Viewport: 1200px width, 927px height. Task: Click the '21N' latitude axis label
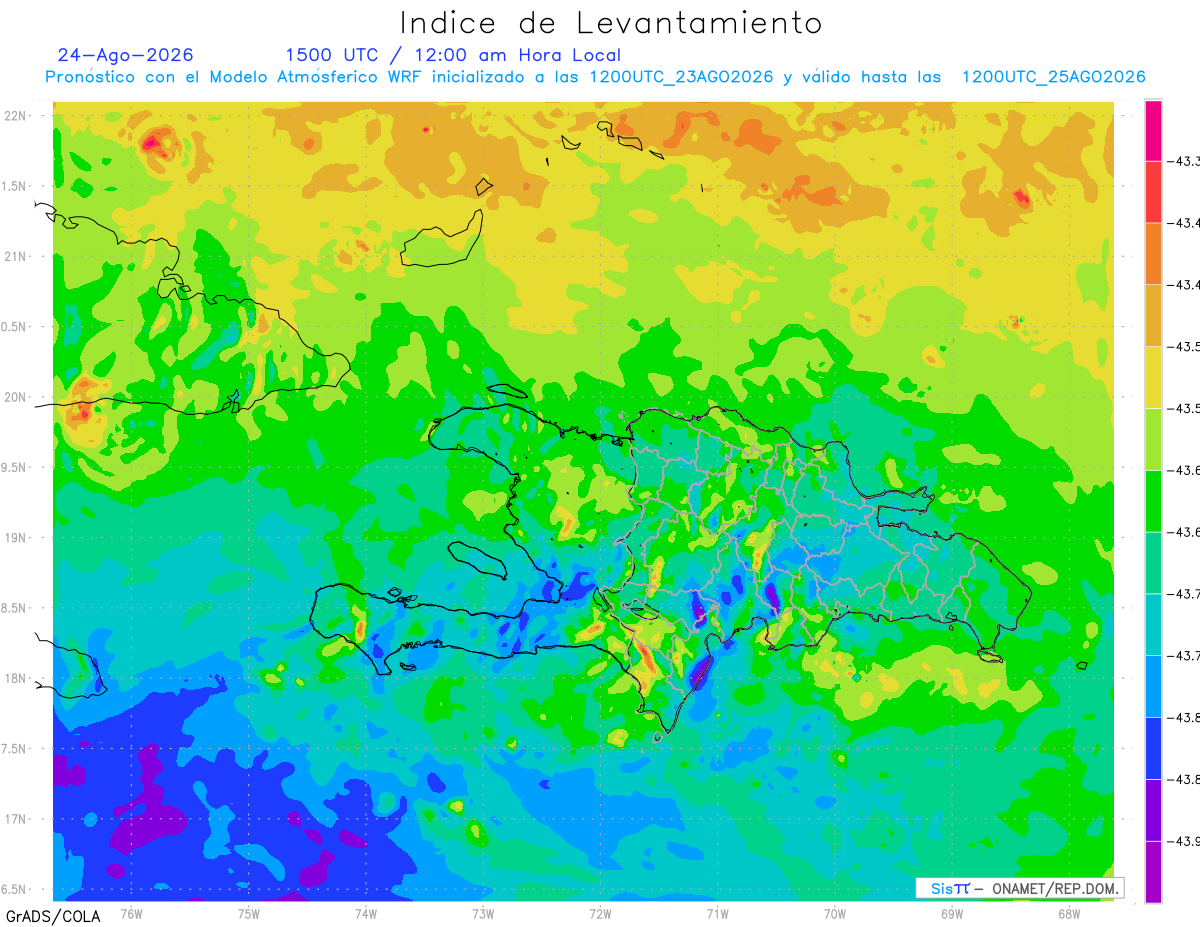click(x=15, y=256)
